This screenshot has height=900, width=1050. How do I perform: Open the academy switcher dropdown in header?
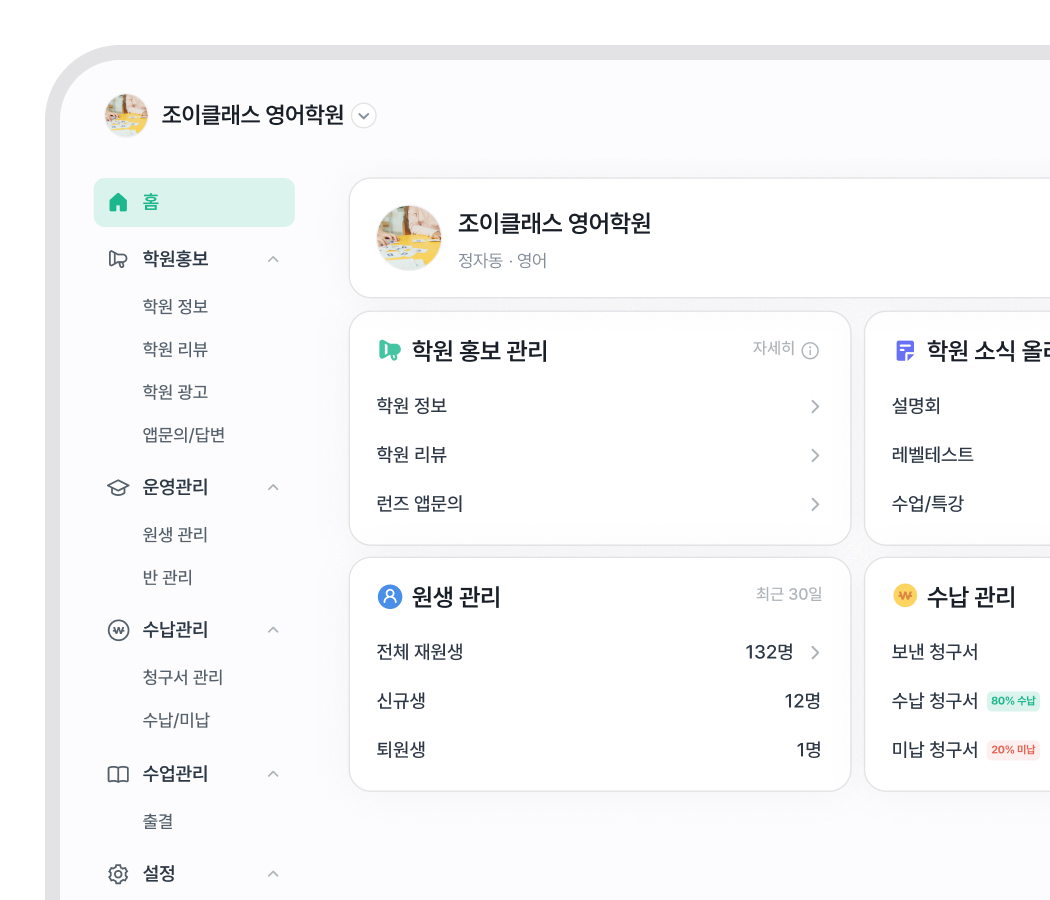(365, 116)
